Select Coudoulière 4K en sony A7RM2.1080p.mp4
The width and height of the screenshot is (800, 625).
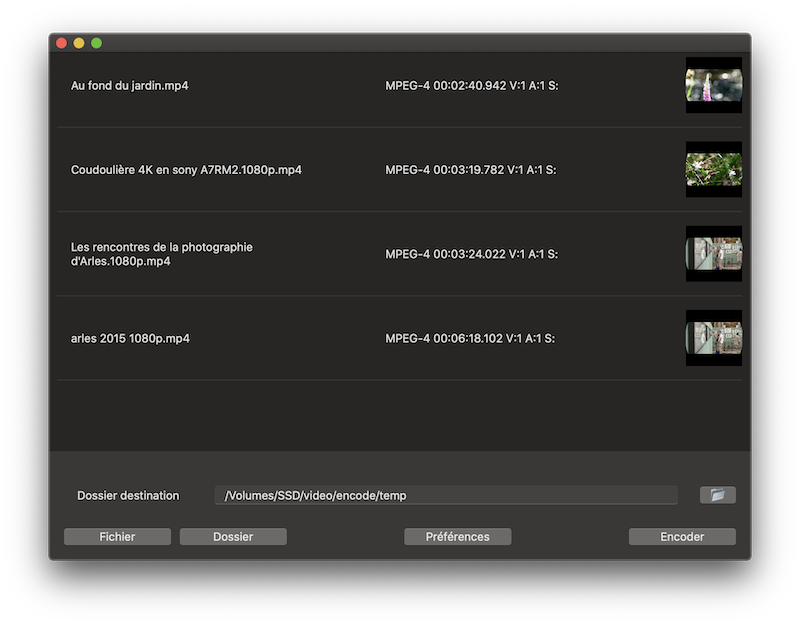pyautogui.click(x=186, y=170)
